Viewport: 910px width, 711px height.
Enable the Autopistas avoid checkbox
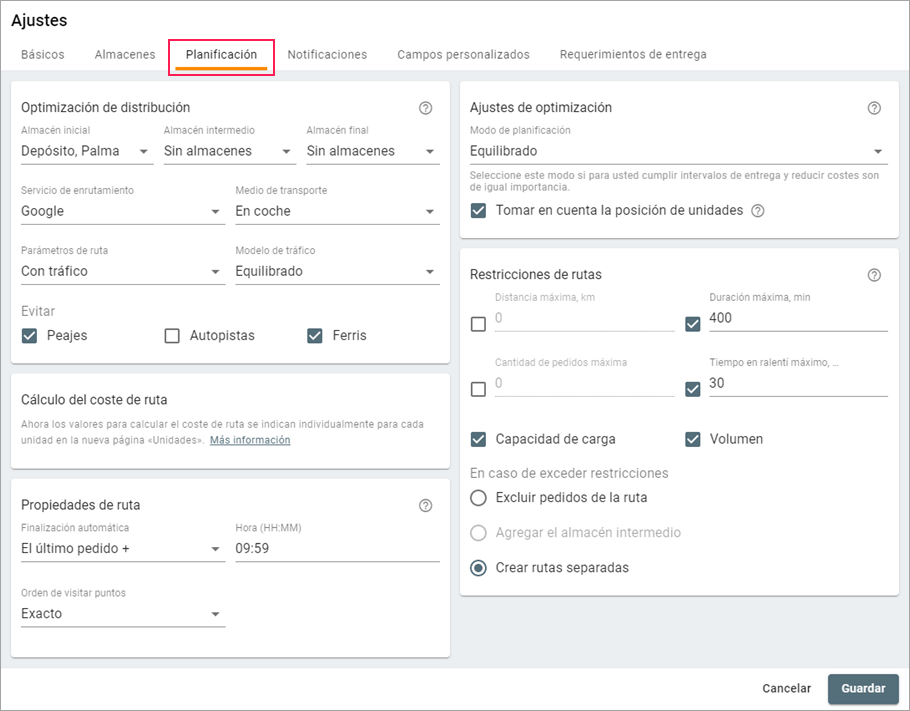(172, 336)
